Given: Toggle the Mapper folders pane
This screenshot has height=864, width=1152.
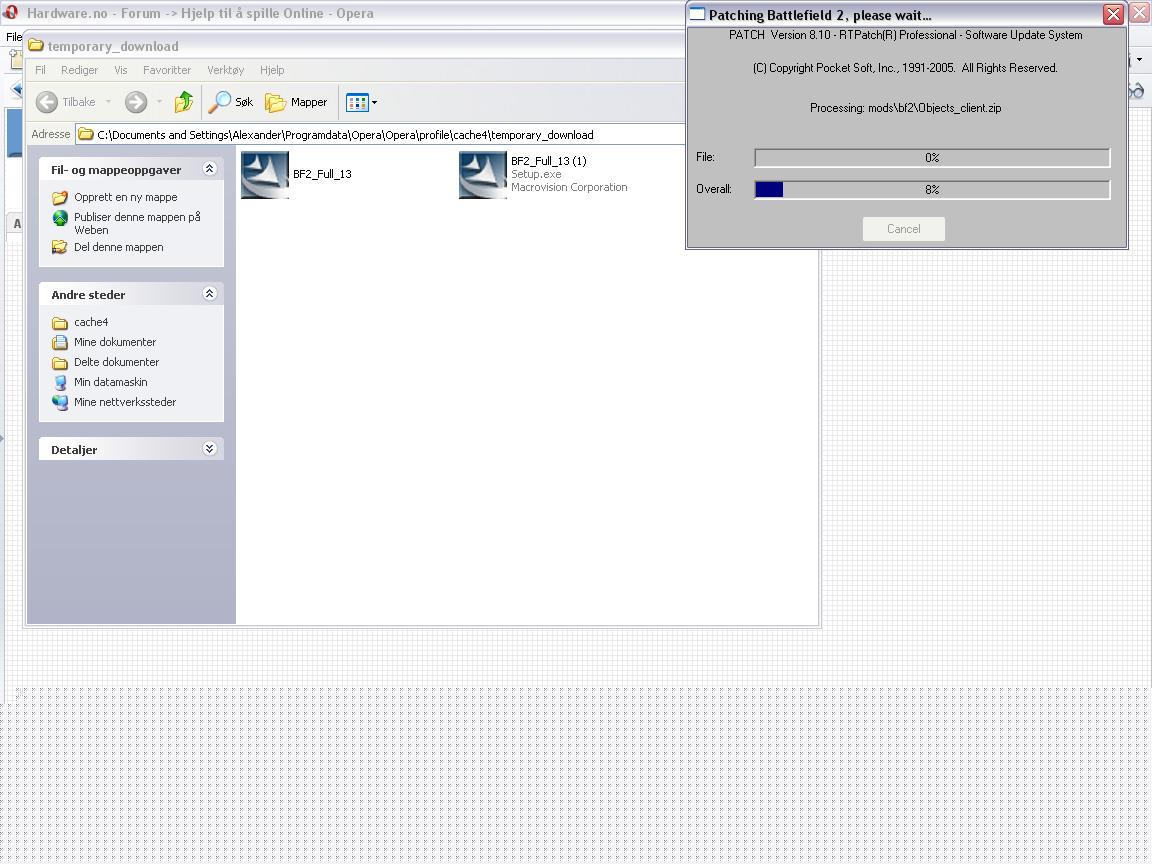Looking at the screenshot, I should pos(296,102).
